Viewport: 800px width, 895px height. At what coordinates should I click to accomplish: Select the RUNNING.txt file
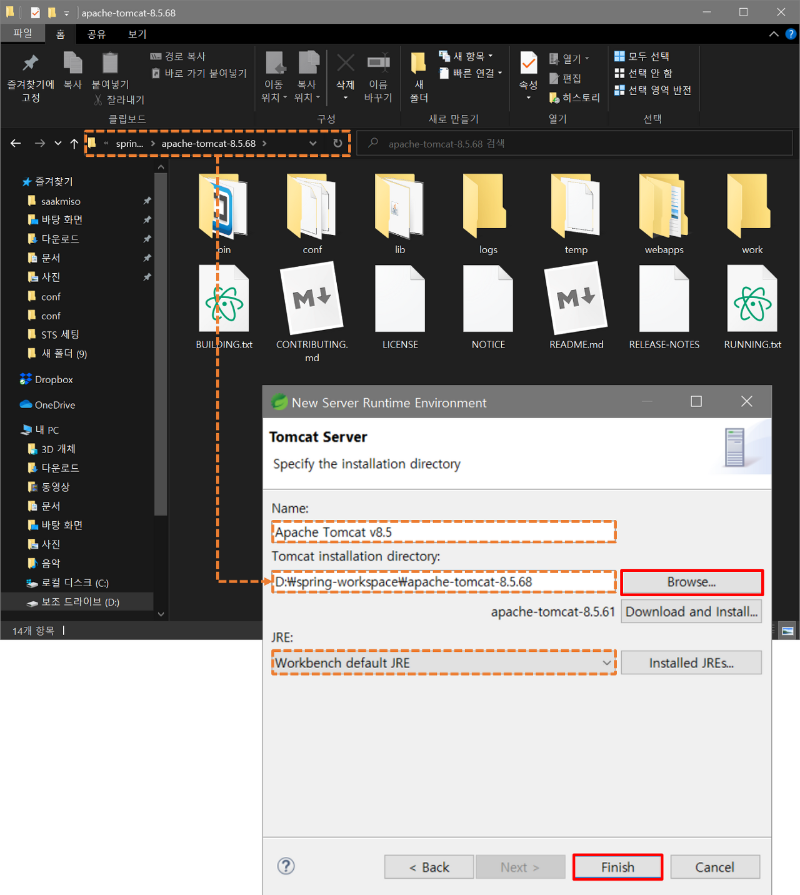tap(752, 307)
